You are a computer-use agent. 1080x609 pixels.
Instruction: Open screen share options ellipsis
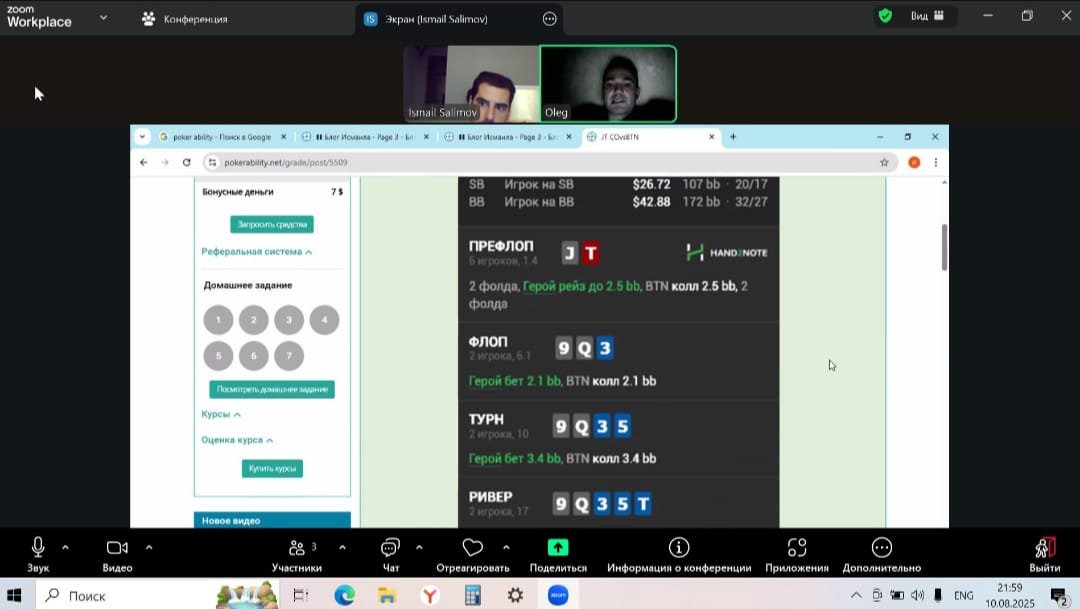(x=550, y=19)
